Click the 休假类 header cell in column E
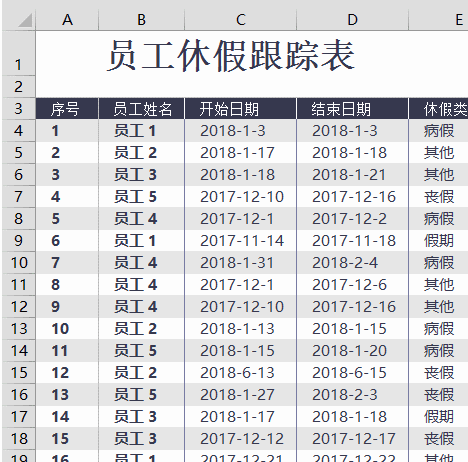The height and width of the screenshot is (462, 468). pos(438,109)
